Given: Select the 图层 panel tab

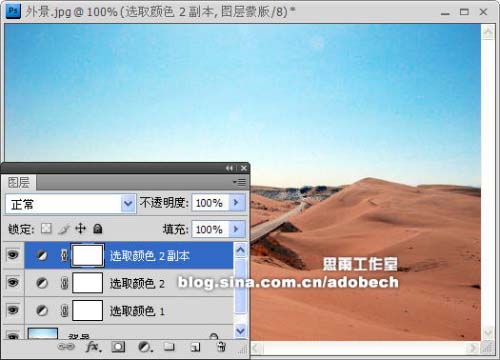Looking at the screenshot, I should (19, 182).
